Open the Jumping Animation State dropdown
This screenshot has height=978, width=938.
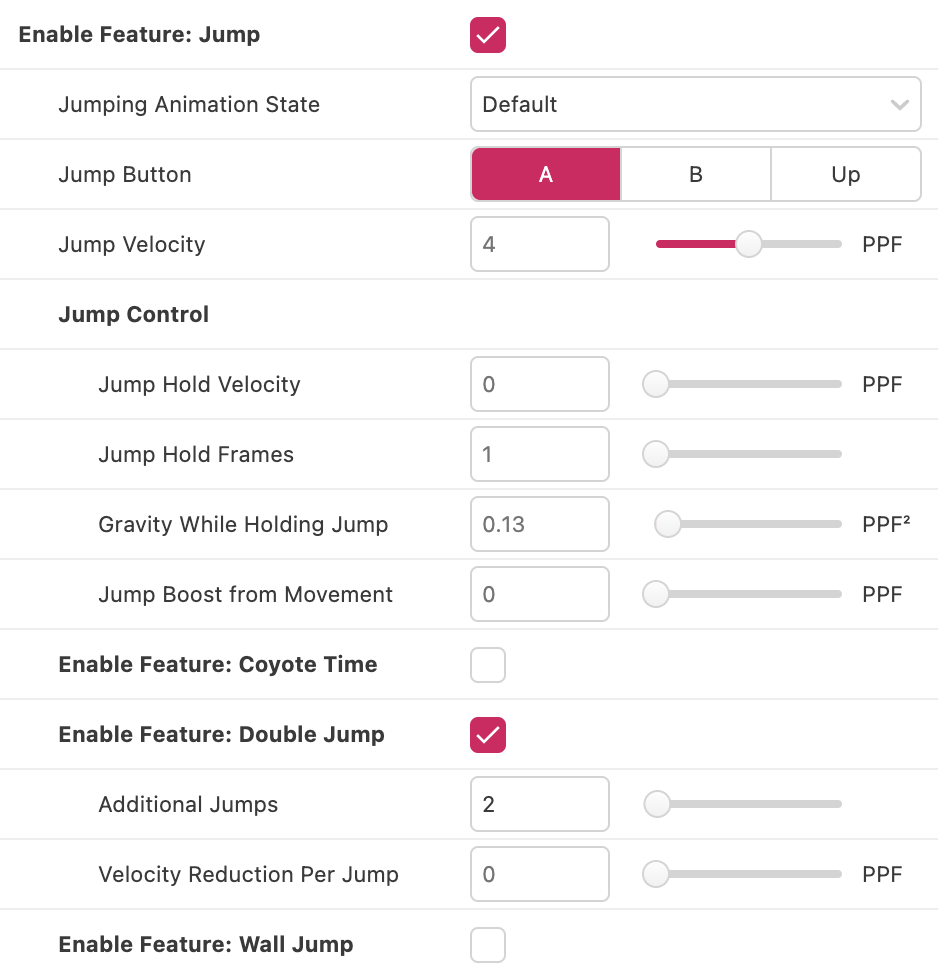pos(695,105)
